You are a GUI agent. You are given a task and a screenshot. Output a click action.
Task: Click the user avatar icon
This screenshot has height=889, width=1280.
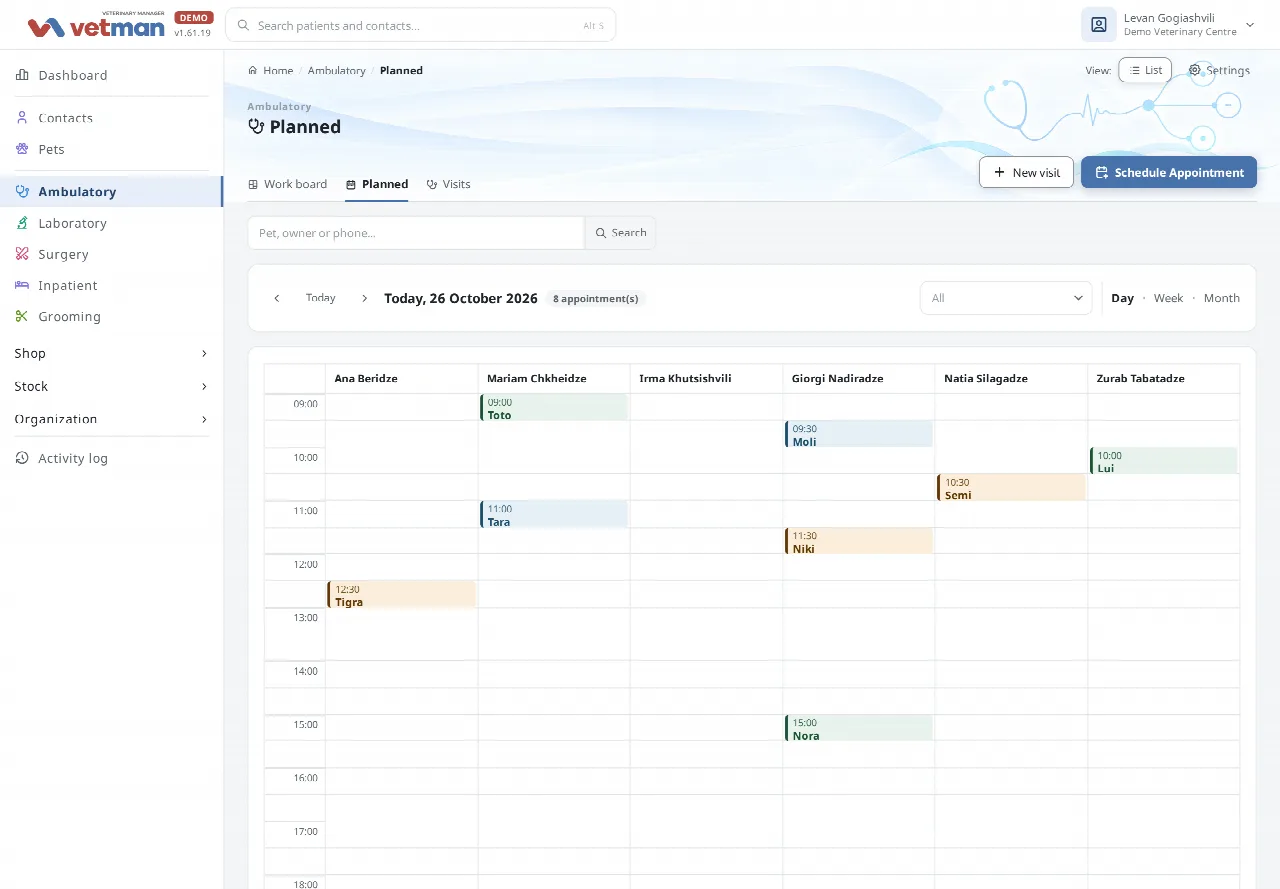click(1098, 25)
